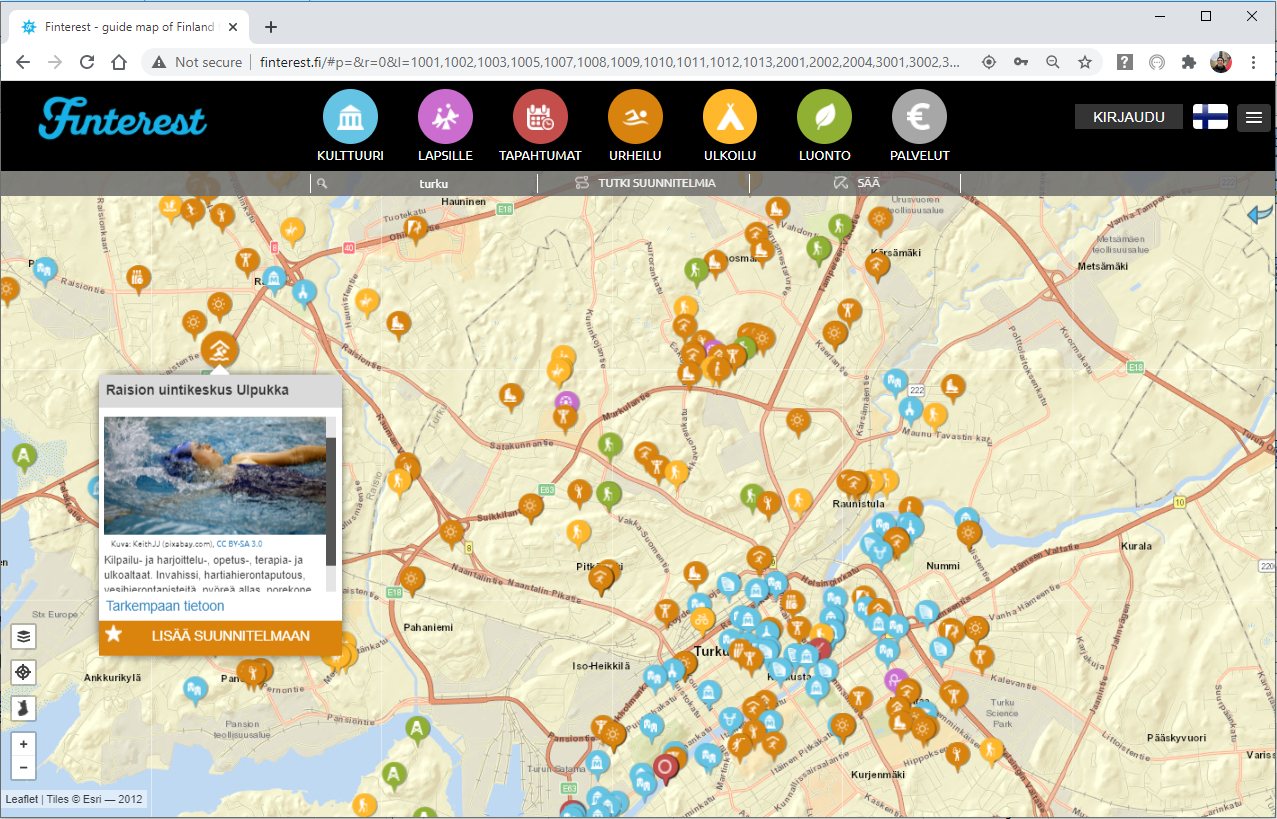Toggle the Tapahtumat events category

point(540,118)
